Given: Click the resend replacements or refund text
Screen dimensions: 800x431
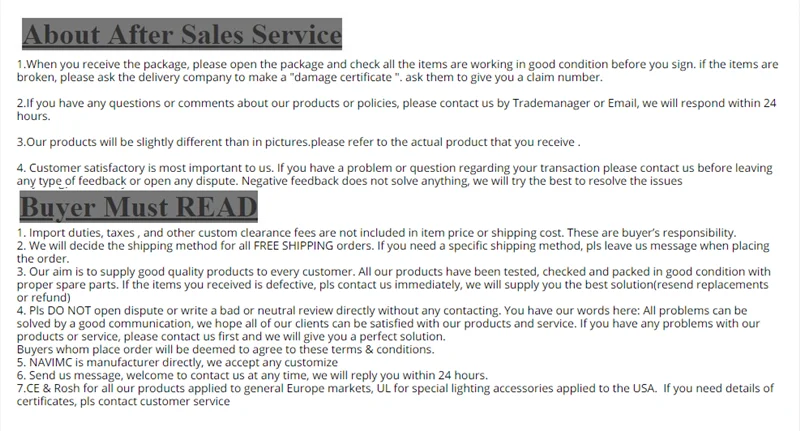Looking at the screenshot, I should coord(392,291).
